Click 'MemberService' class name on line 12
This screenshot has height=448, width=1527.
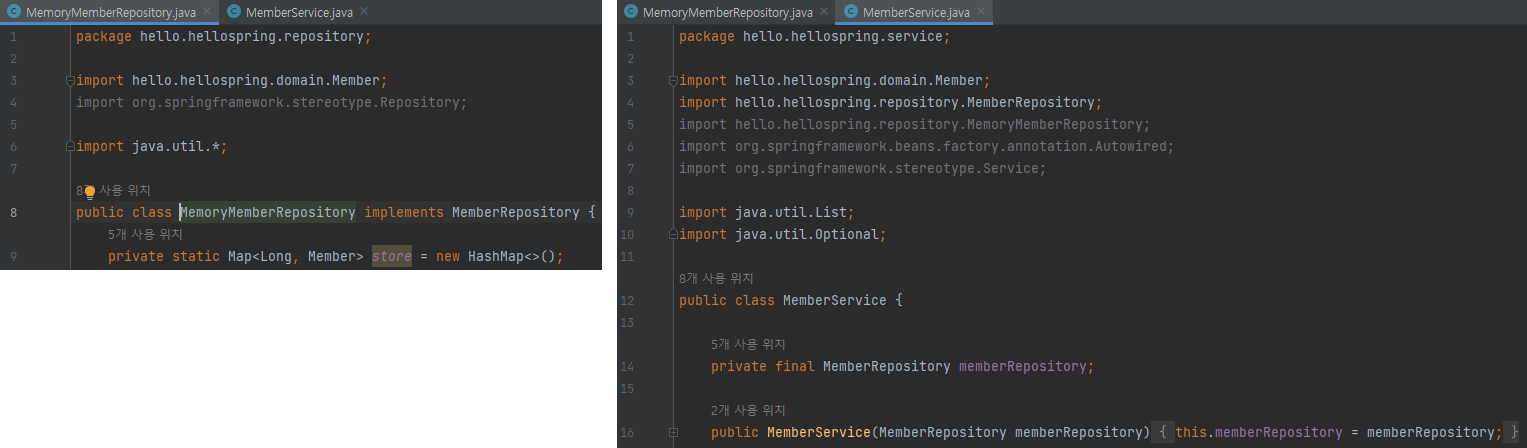(x=835, y=300)
